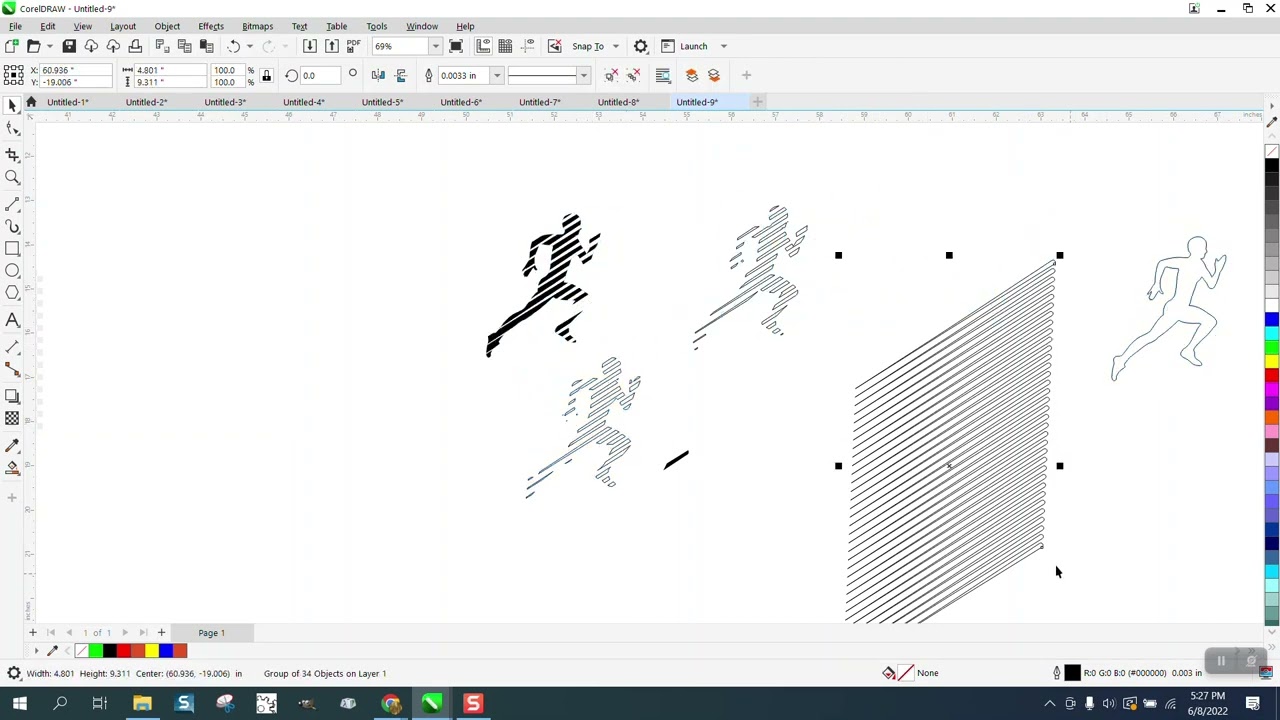Click the Save icon in toolbar
This screenshot has height=720, width=1280.
(69, 46)
